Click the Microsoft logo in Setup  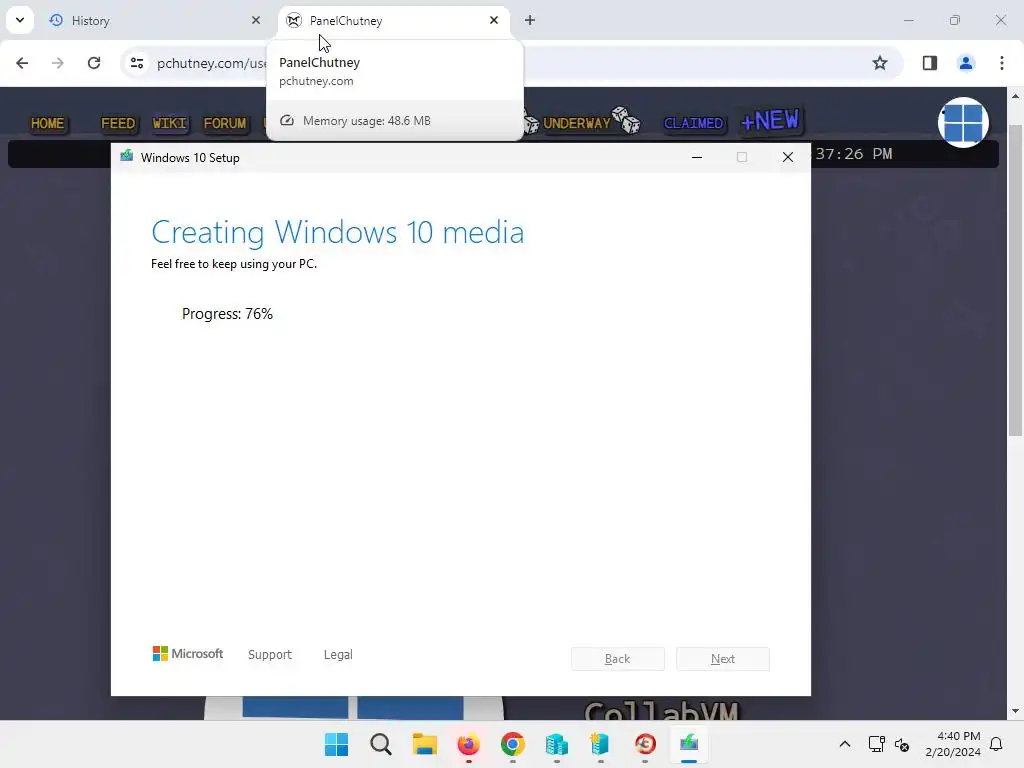point(188,654)
